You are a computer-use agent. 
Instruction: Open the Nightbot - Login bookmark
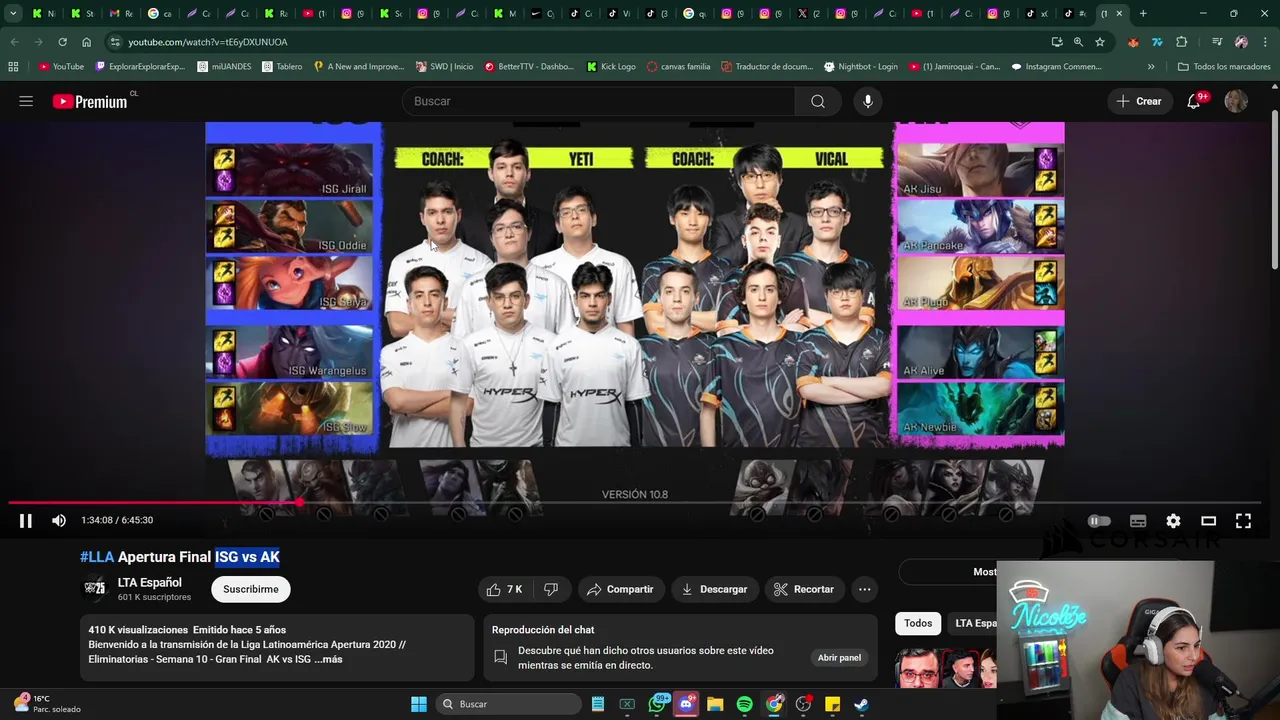[860, 66]
